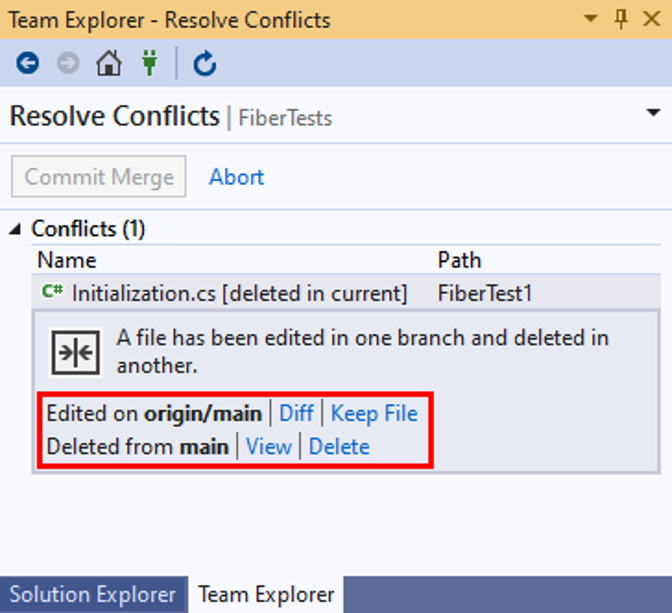Open Diff for origin/main edit
Screen dimensions: 672x613
pos(296,413)
